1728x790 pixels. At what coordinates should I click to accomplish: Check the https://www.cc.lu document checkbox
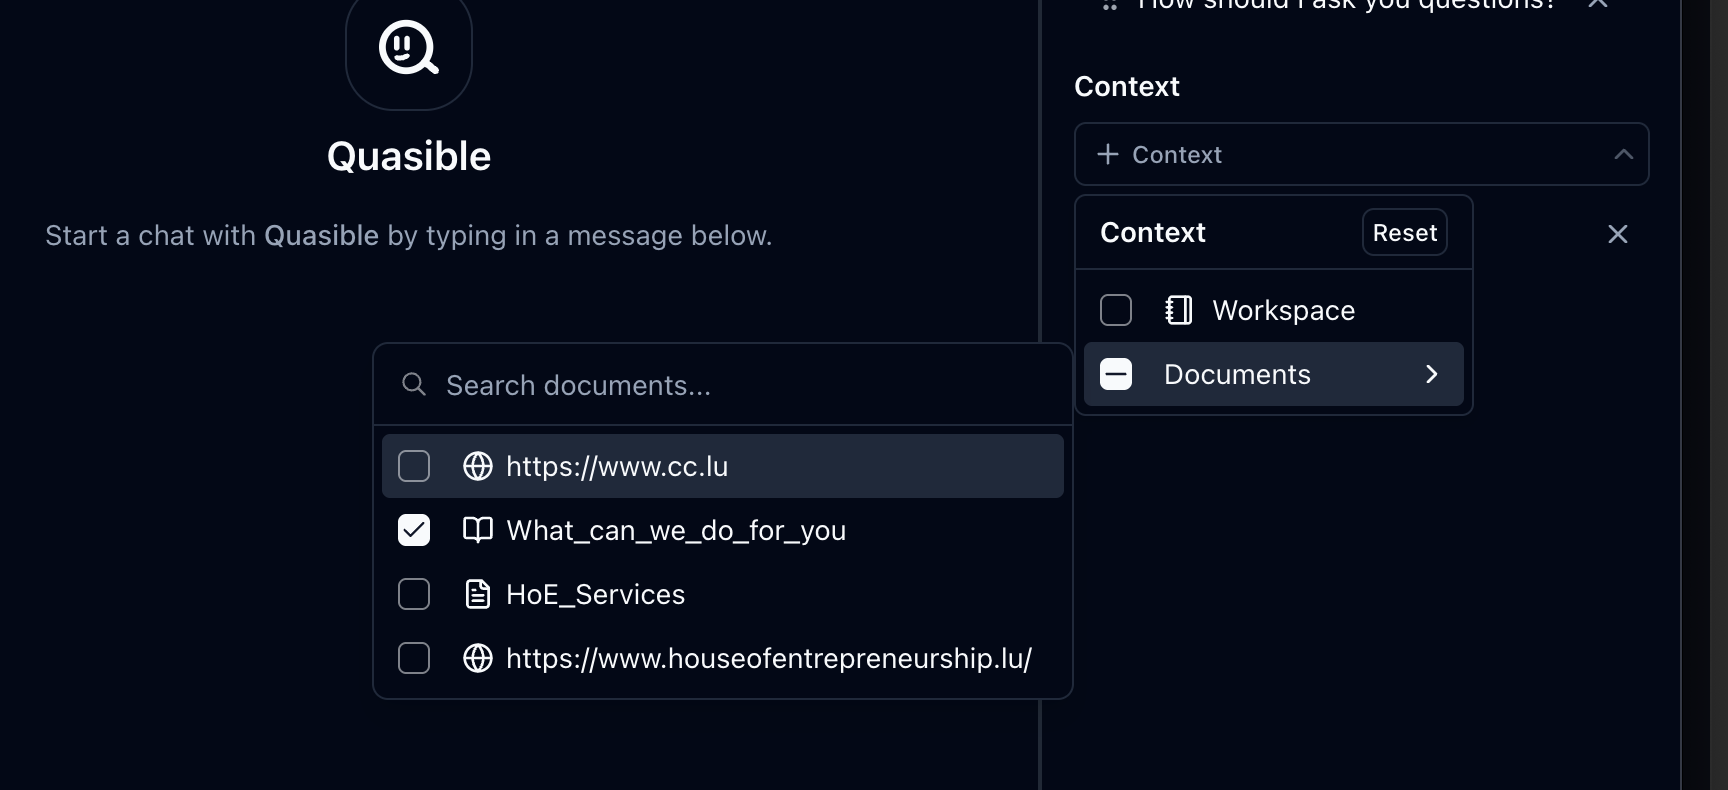click(x=414, y=466)
